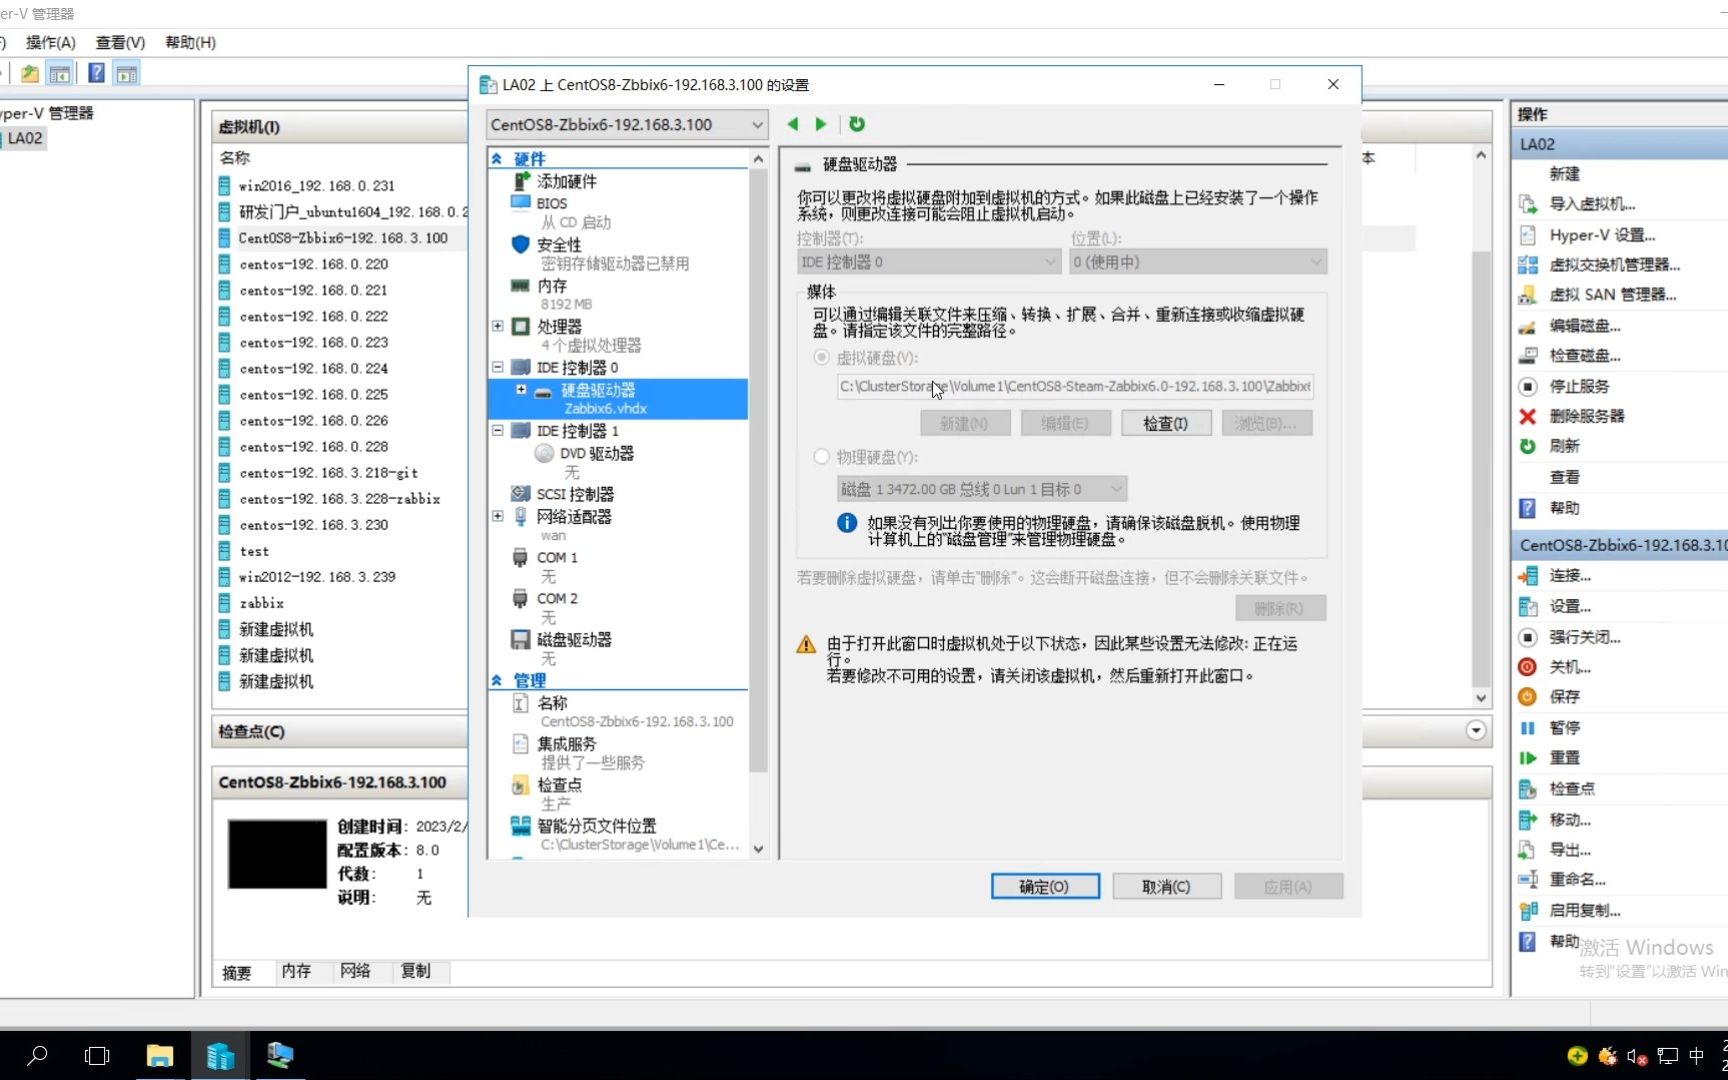1728x1080 pixels.
Task: Go to previous VM with green back arrow
Action: [793, 124]
